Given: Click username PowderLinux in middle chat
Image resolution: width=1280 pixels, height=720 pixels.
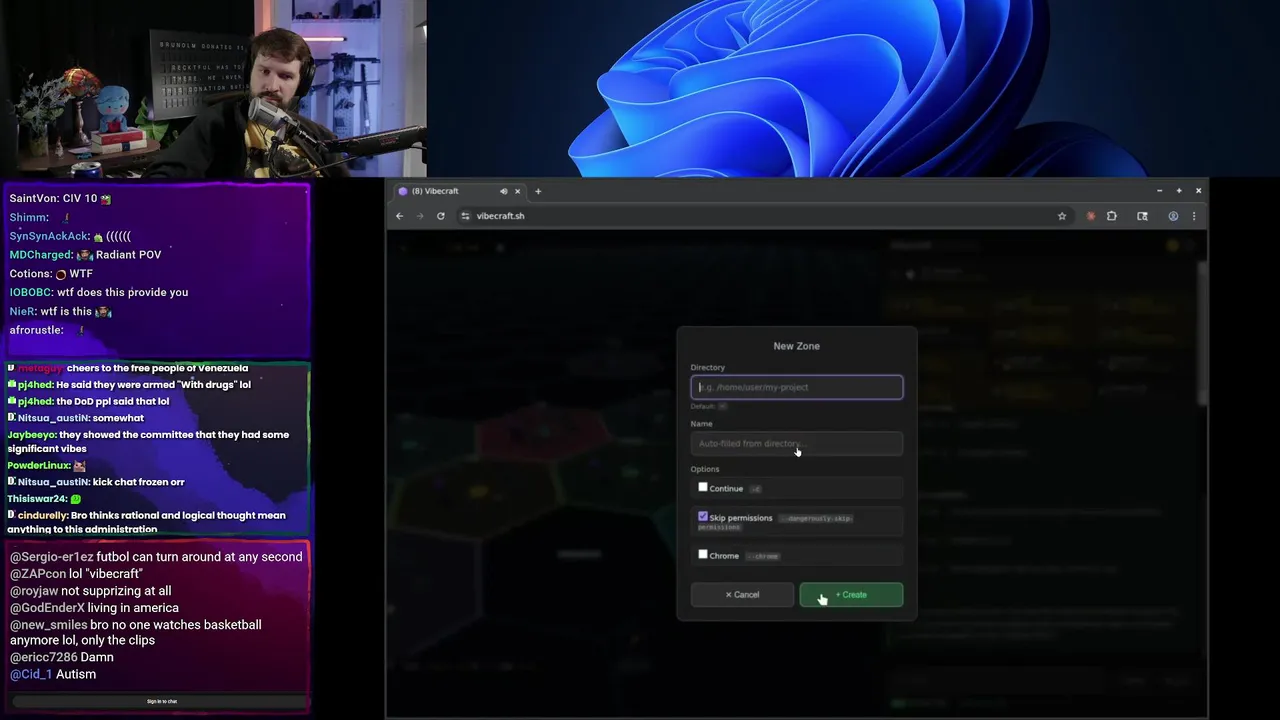Looking at the screenshot, I should pyautogui.click(x=38, y=466).
